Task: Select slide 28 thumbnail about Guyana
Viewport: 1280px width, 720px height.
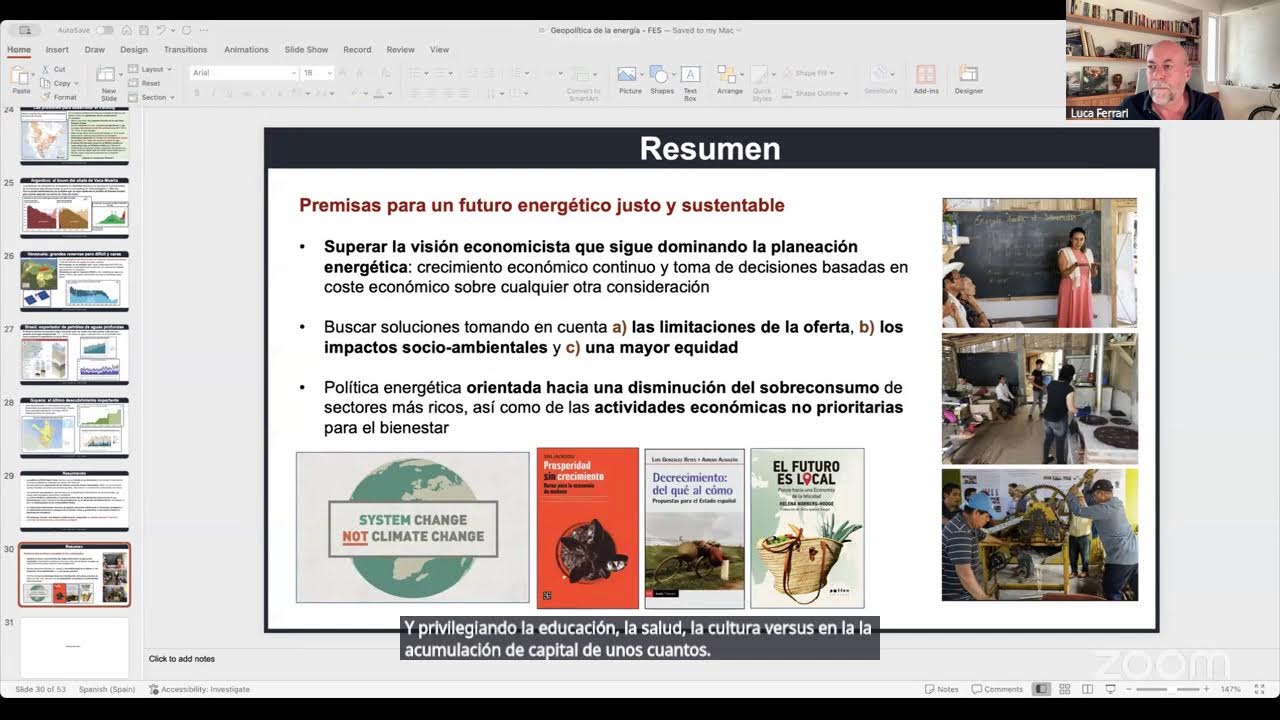Action: [74, 427]
